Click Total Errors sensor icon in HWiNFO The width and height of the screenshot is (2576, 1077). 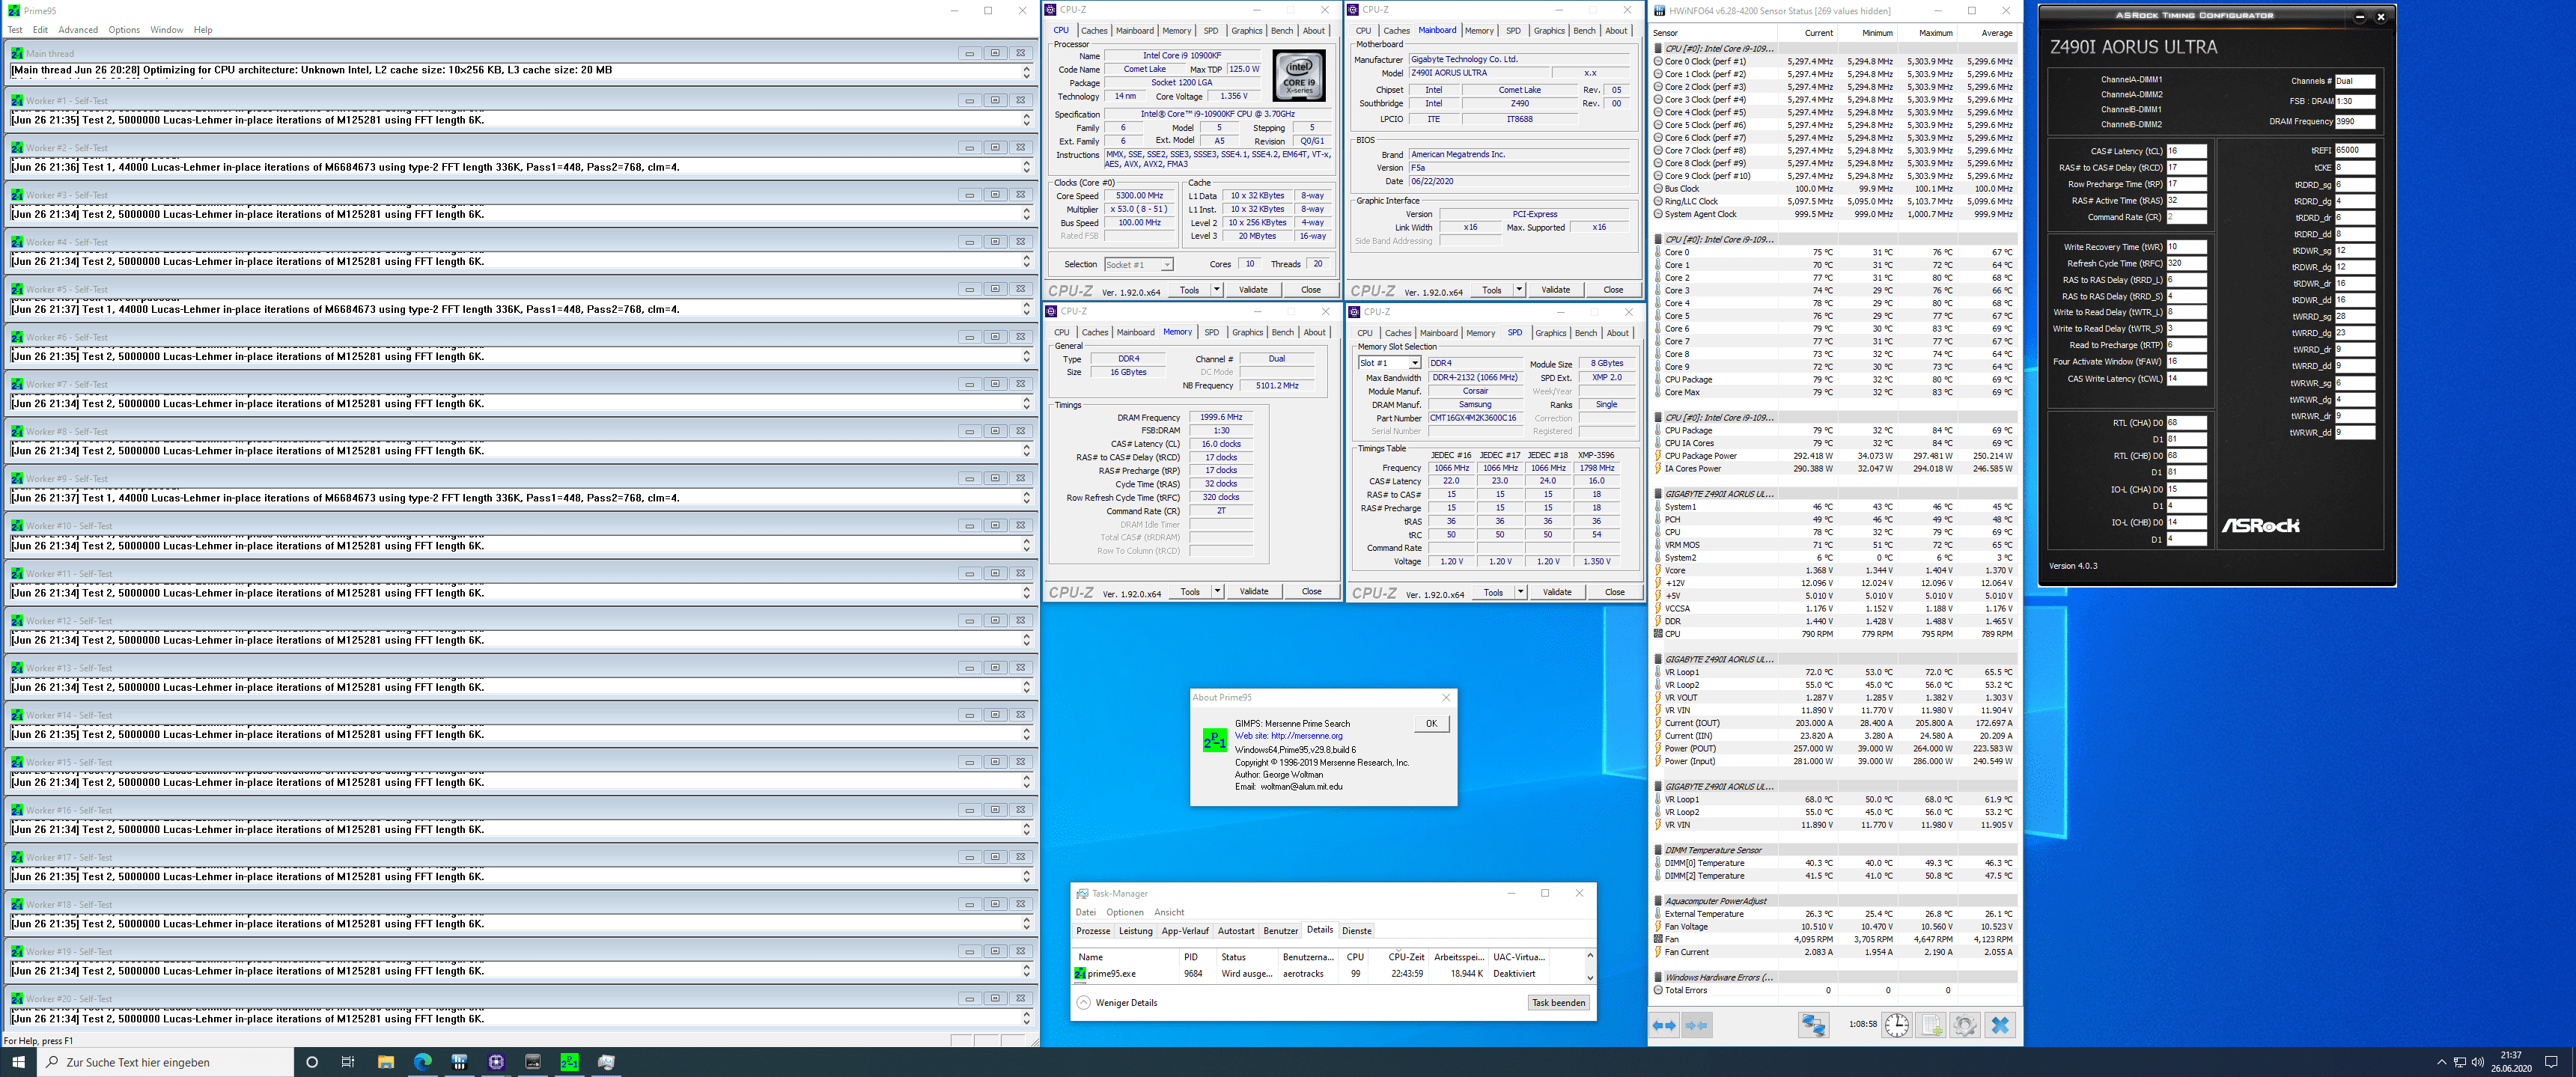pos(1659,990)
